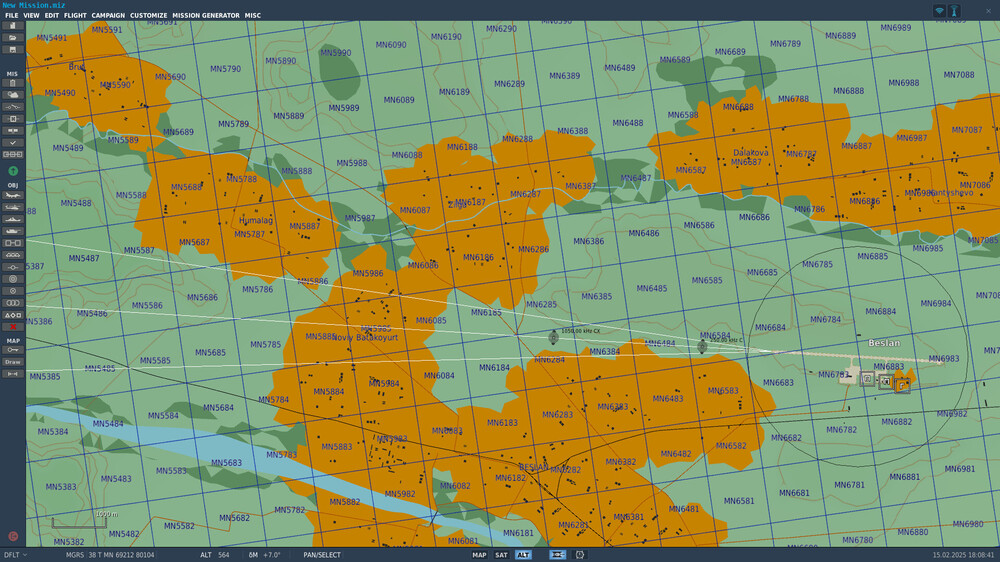Select the distance ruler measurement tool
Image resolution: width=1000 pixels, height=562 pixels.
click(x=13, y=374)
